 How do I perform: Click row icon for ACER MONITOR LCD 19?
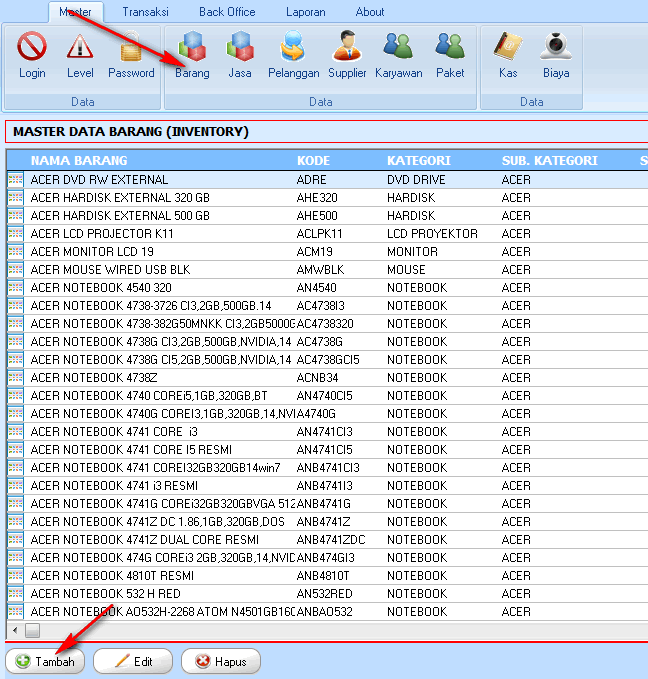point(16,252)
